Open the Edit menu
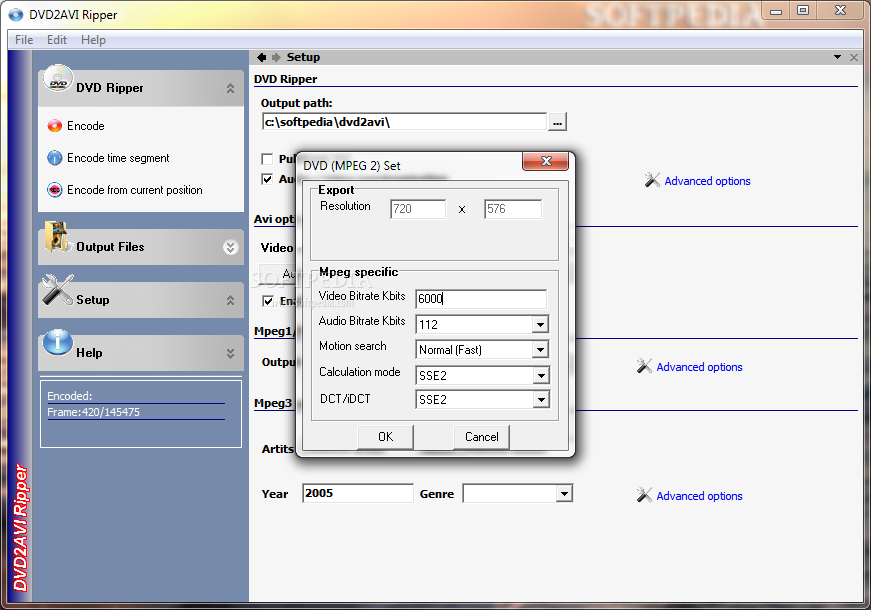The width and height of the screenshot is (871, 610). [57, 40]
